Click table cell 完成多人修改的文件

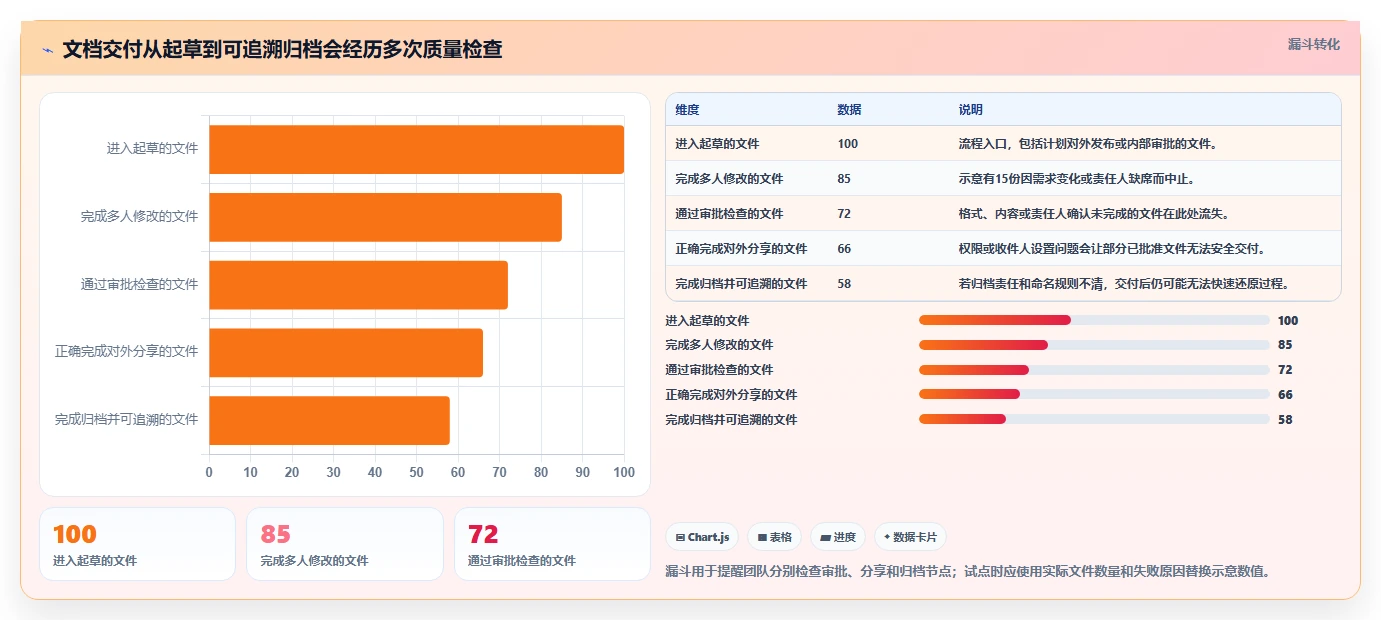[729, 179]
